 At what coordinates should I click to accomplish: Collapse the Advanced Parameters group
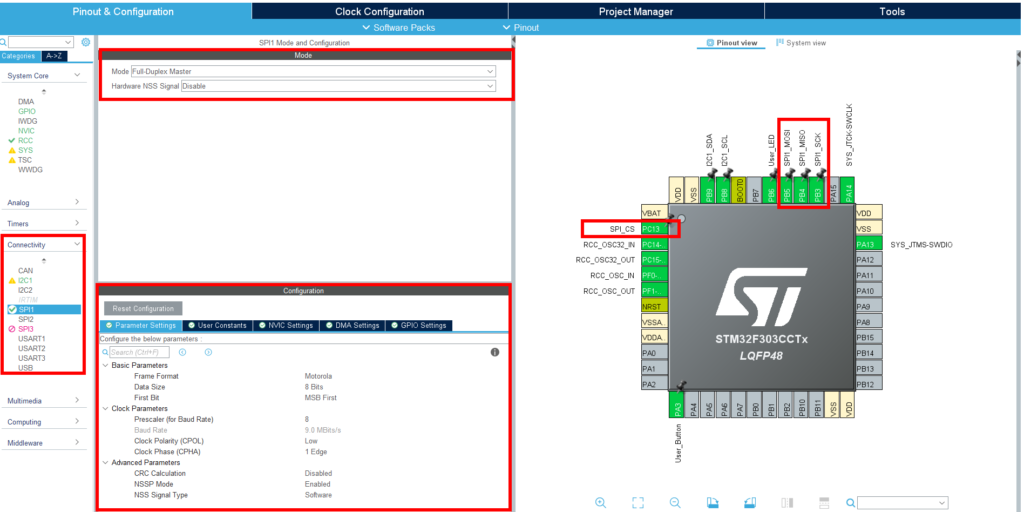(x=105, y=462)
